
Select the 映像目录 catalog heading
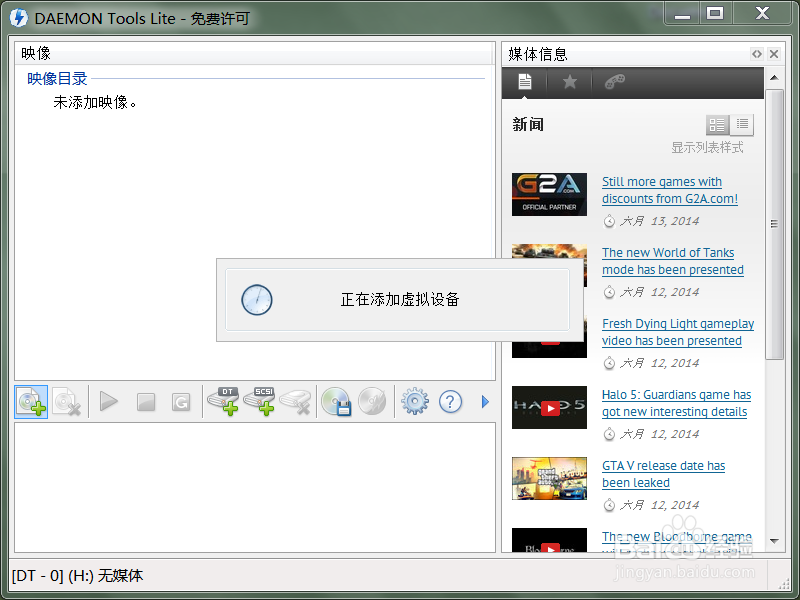tap(57, 79)
